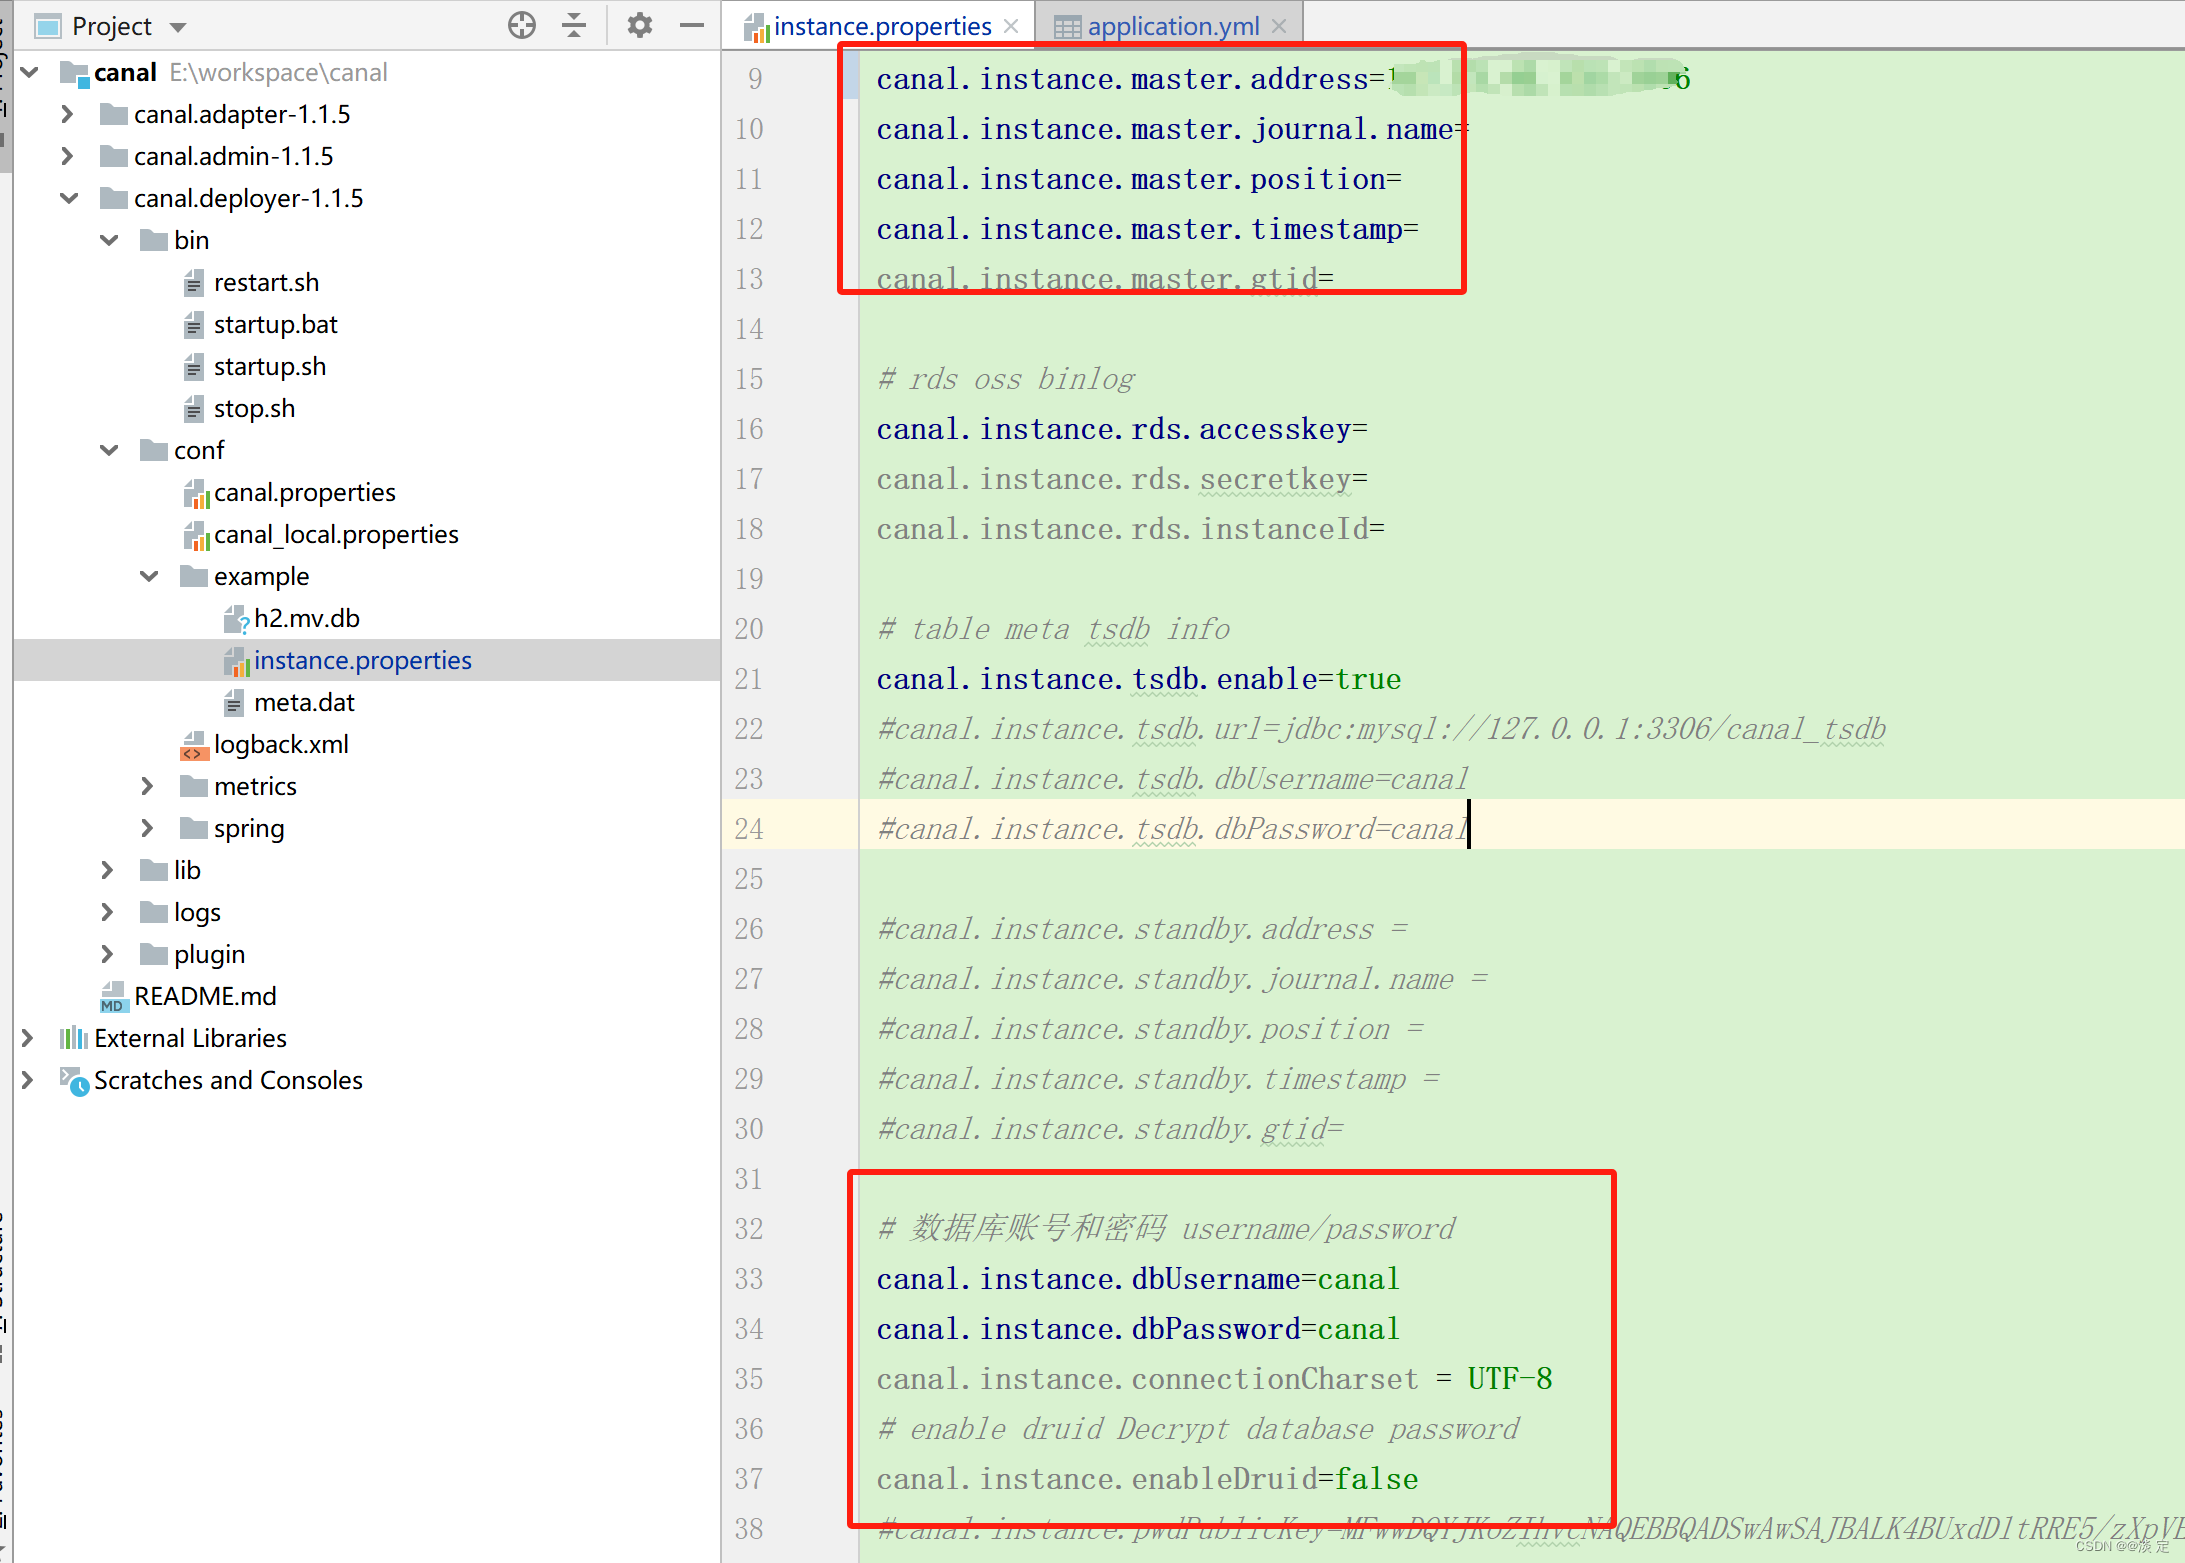Screen dimensions: 2185x1563
Task: Select startup.sh file
Action: point(270,367)
